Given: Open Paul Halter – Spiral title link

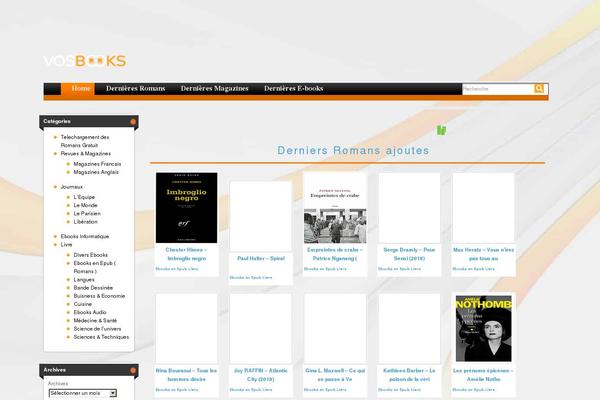Looking at the screenshot, I should (x=261, y=259).
